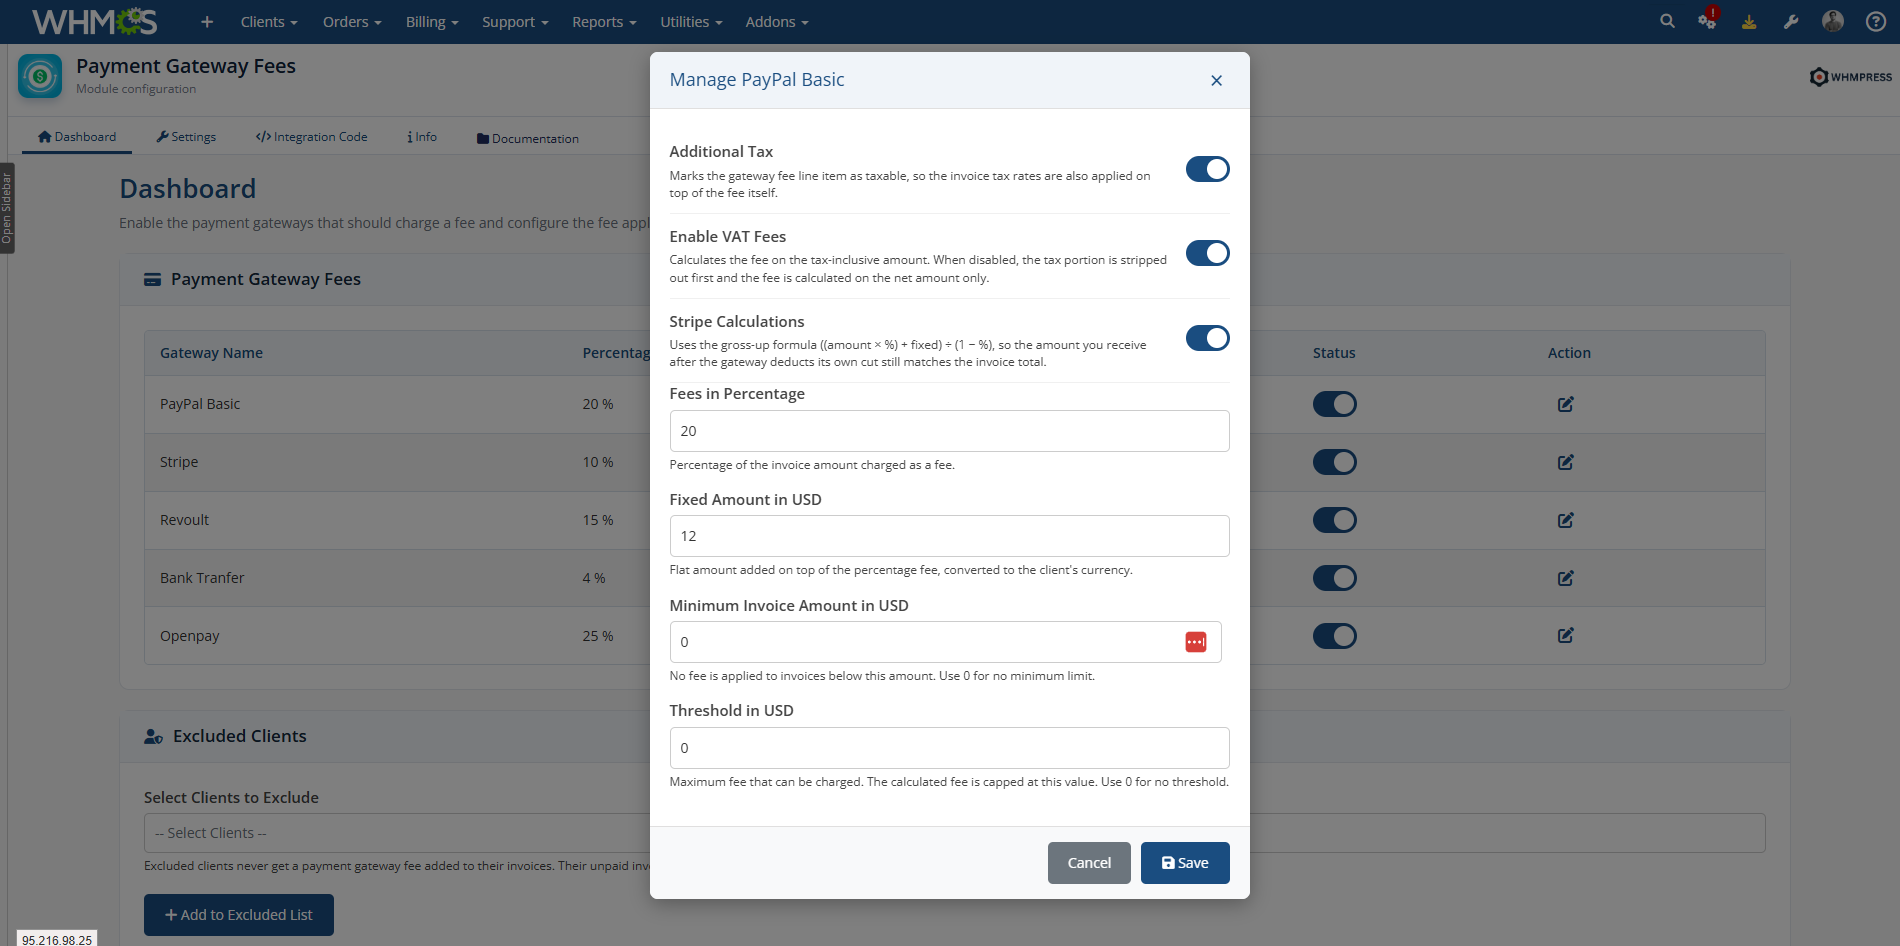Click the download marketplace icon in navbar
This screenshot has height=946, width=1900.
[x=1749, y=22]
